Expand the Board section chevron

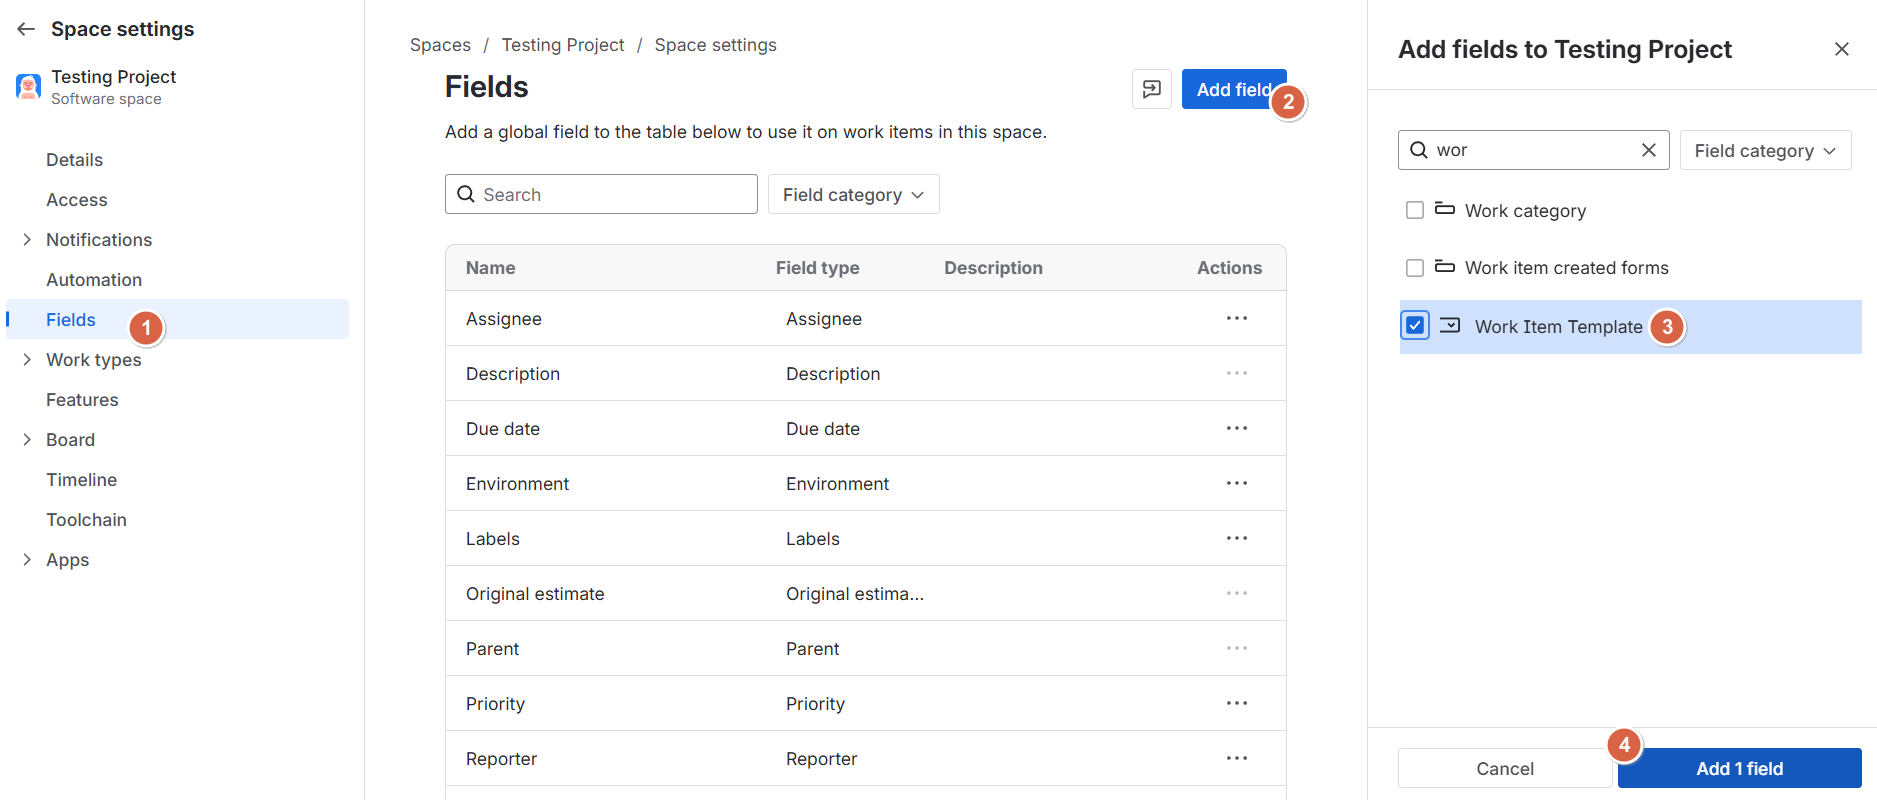click(27, 439)
